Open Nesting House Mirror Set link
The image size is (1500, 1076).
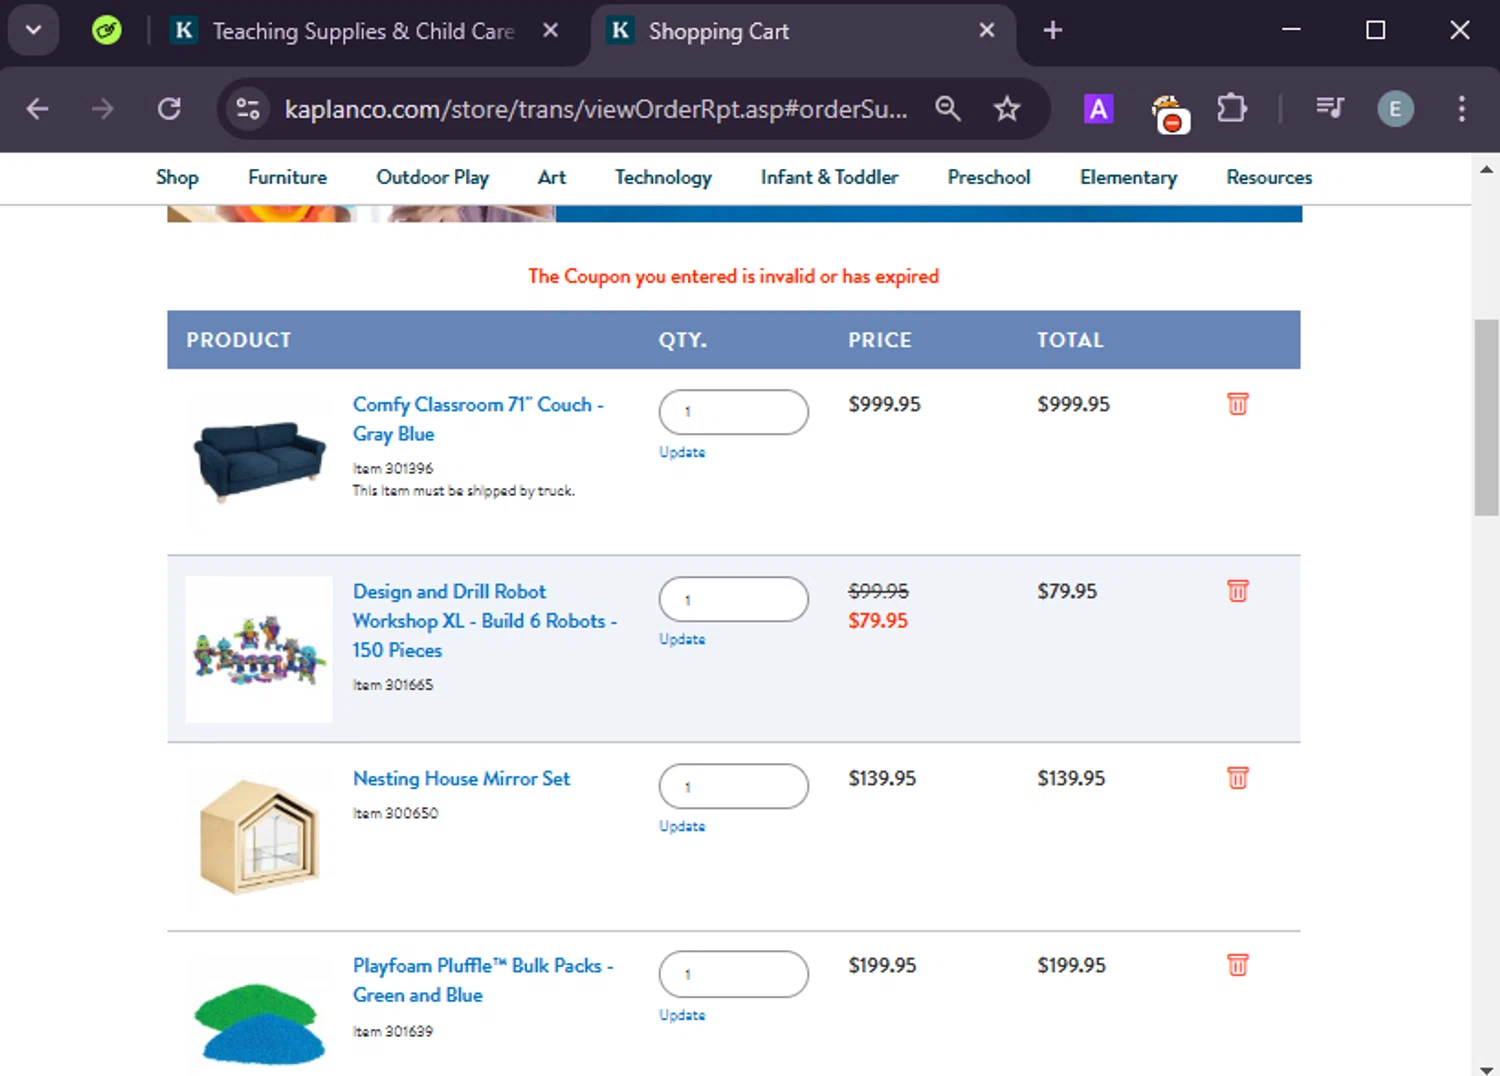[461, 778]
